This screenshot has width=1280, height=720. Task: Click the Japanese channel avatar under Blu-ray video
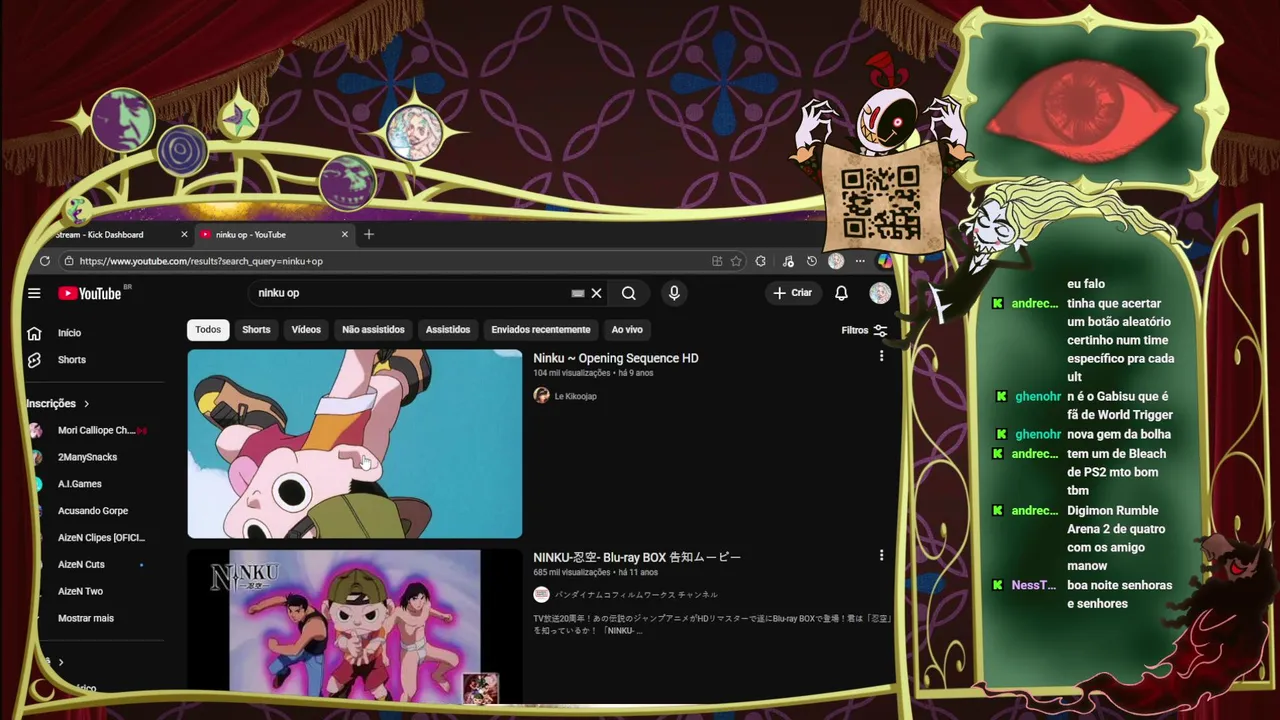tap(542, 594)
